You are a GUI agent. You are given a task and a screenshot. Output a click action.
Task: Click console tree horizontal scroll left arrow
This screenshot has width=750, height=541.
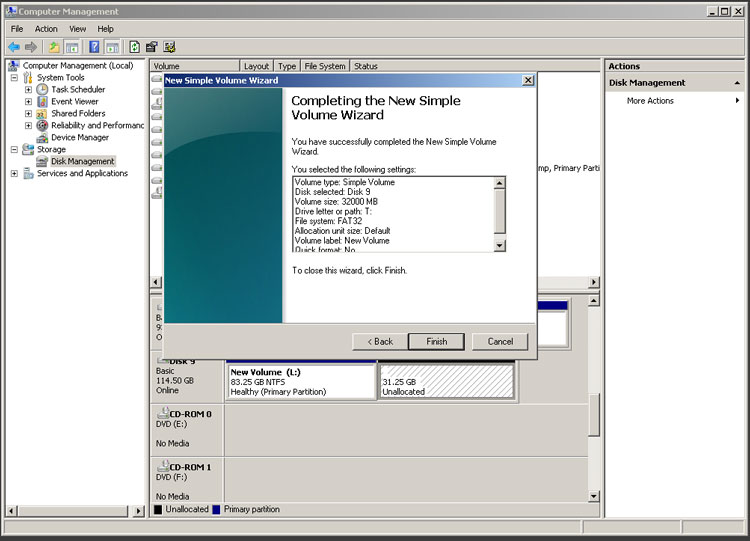click(11, 511)
